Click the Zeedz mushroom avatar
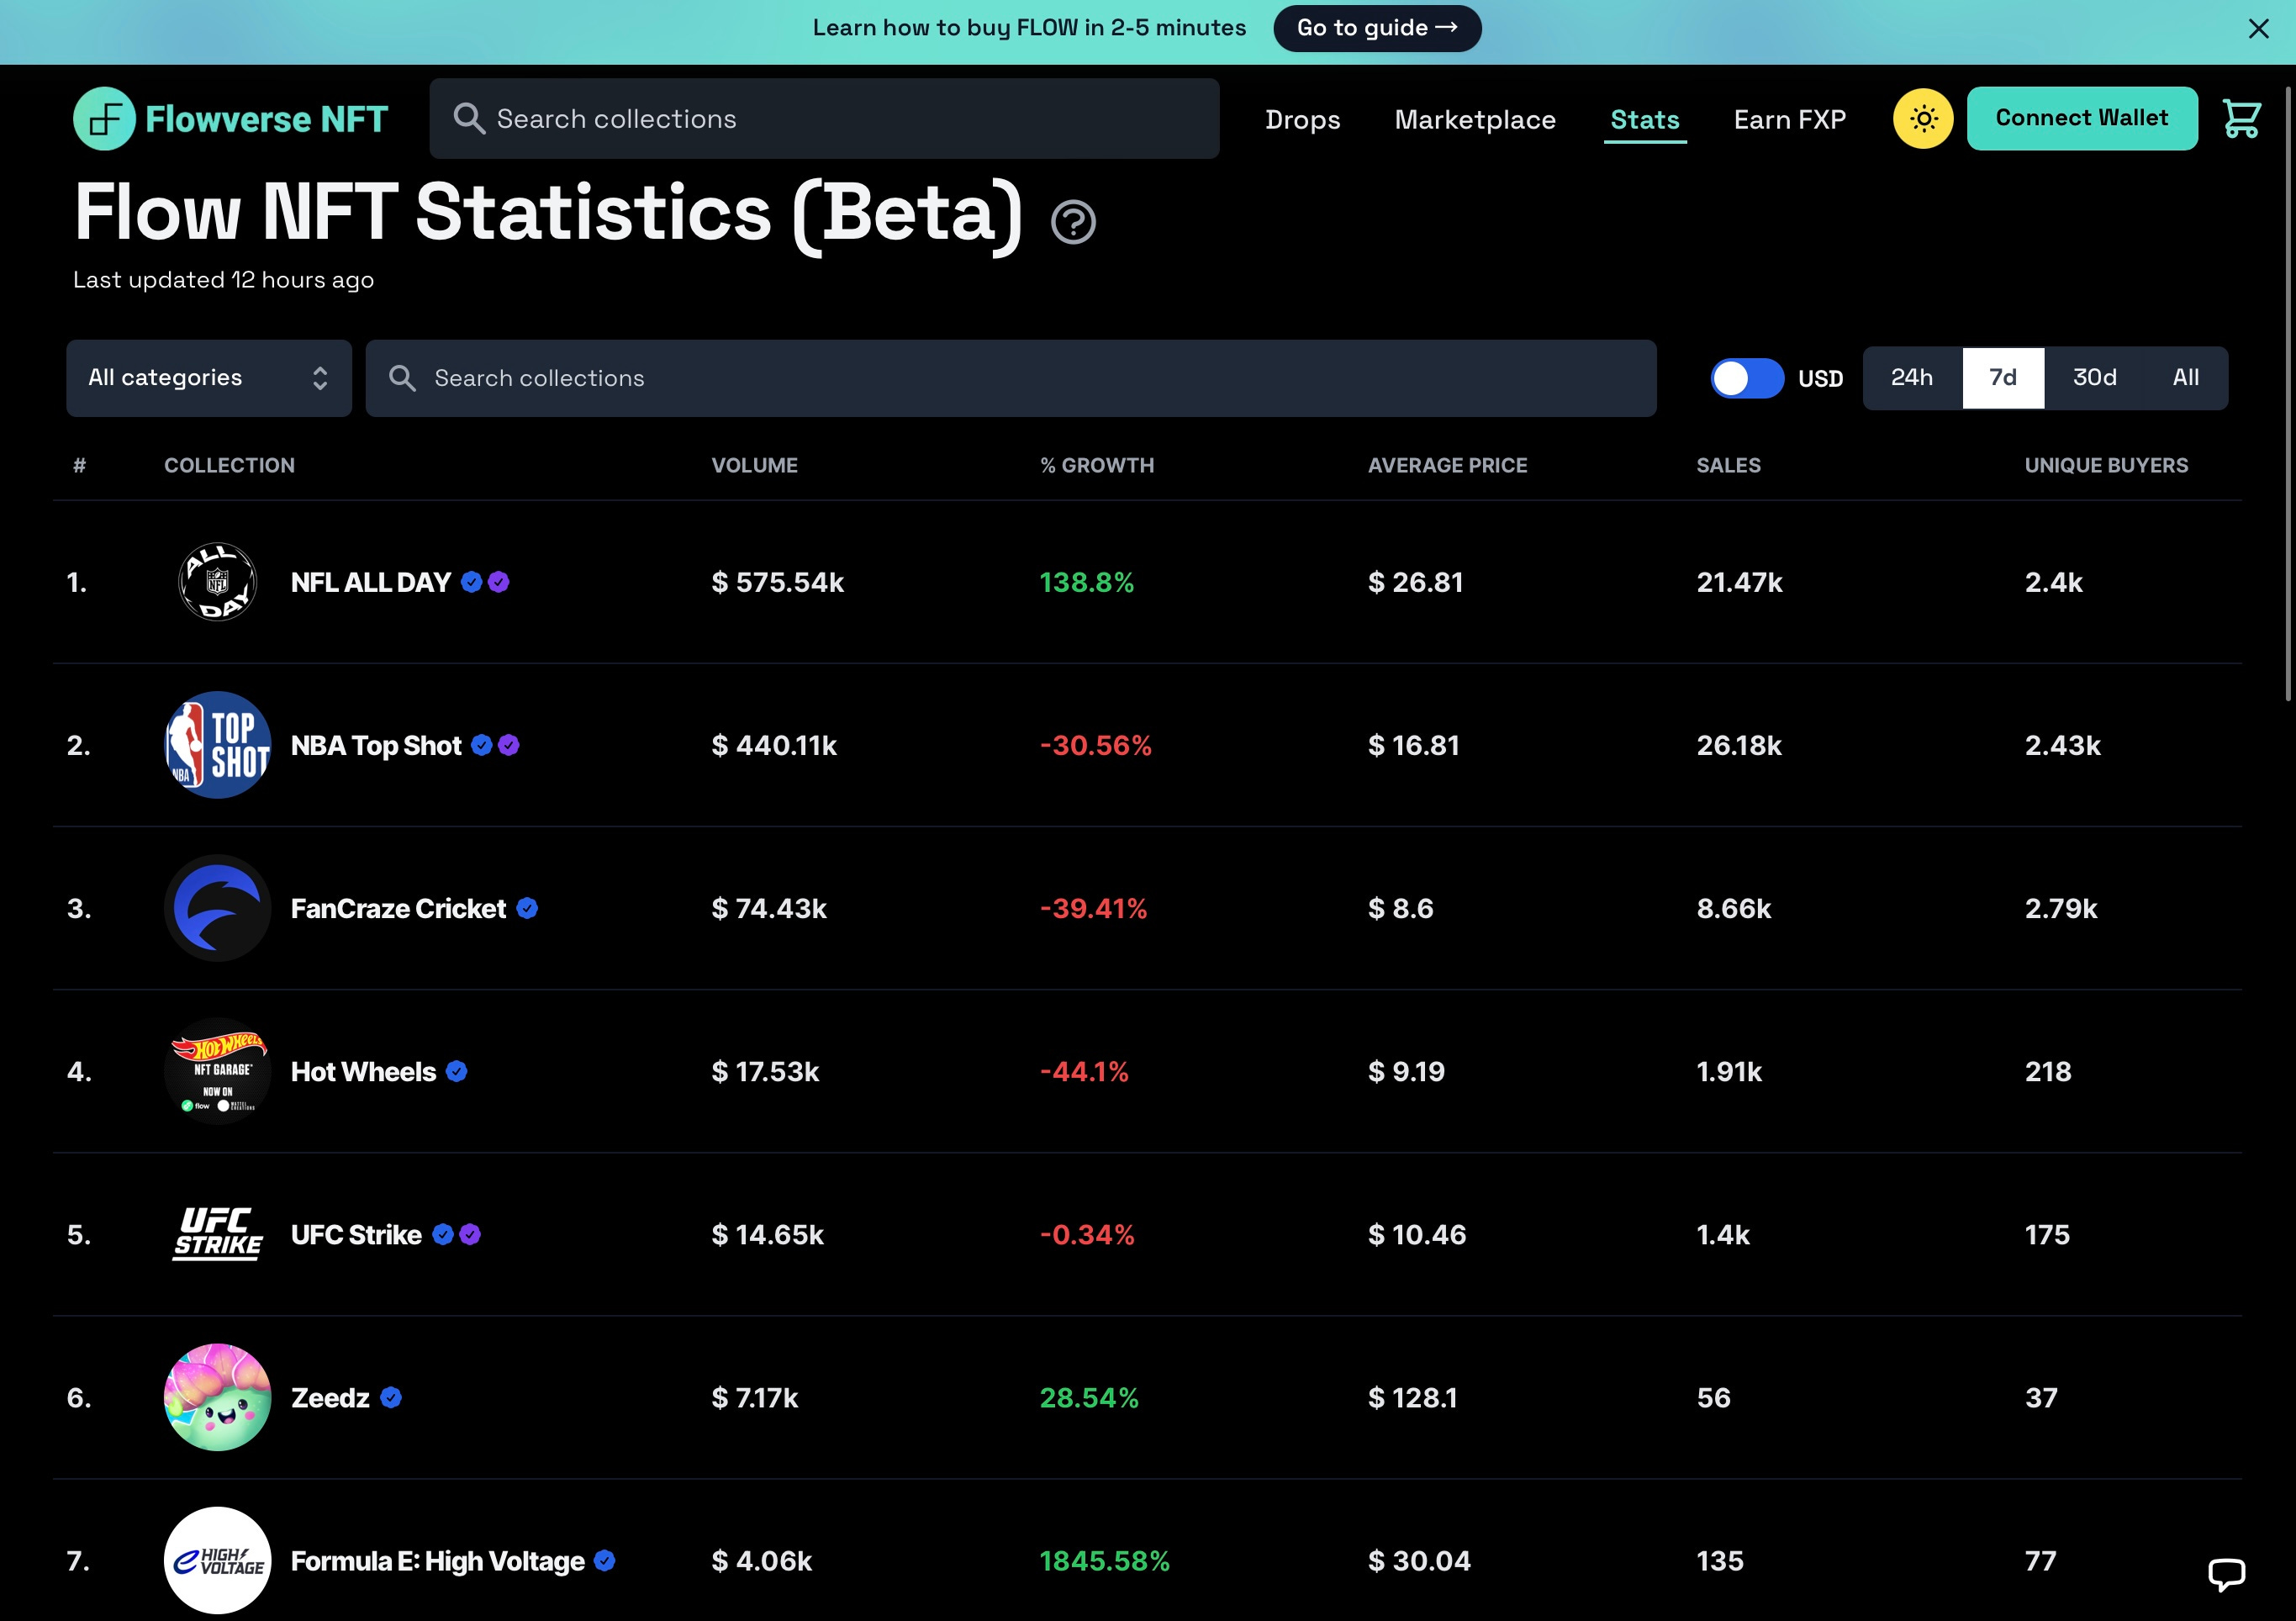This screenshot has height=1621, width=2296. (217, 1397)
